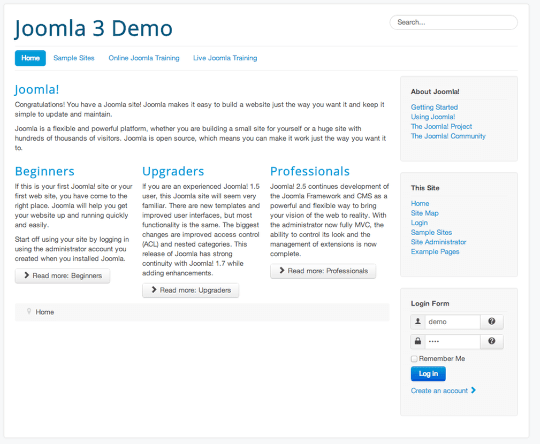540x444 pixels.
Task: Open the Getting Started link
Action: click(x=434, y=107)
